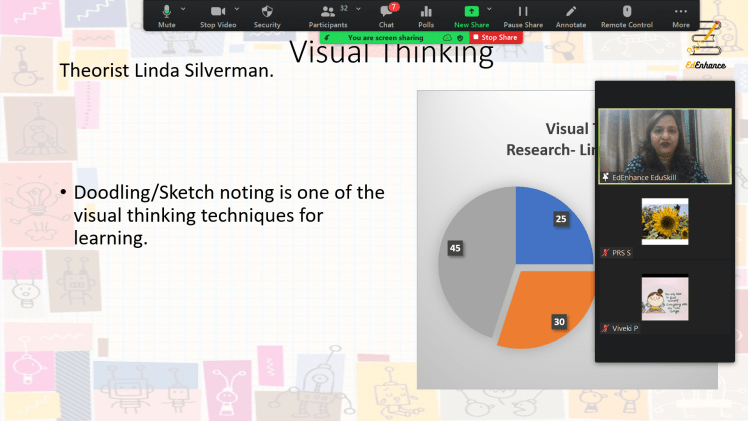
Task: Expand video options arrow beside Stop Video
Action: (238, 8)
